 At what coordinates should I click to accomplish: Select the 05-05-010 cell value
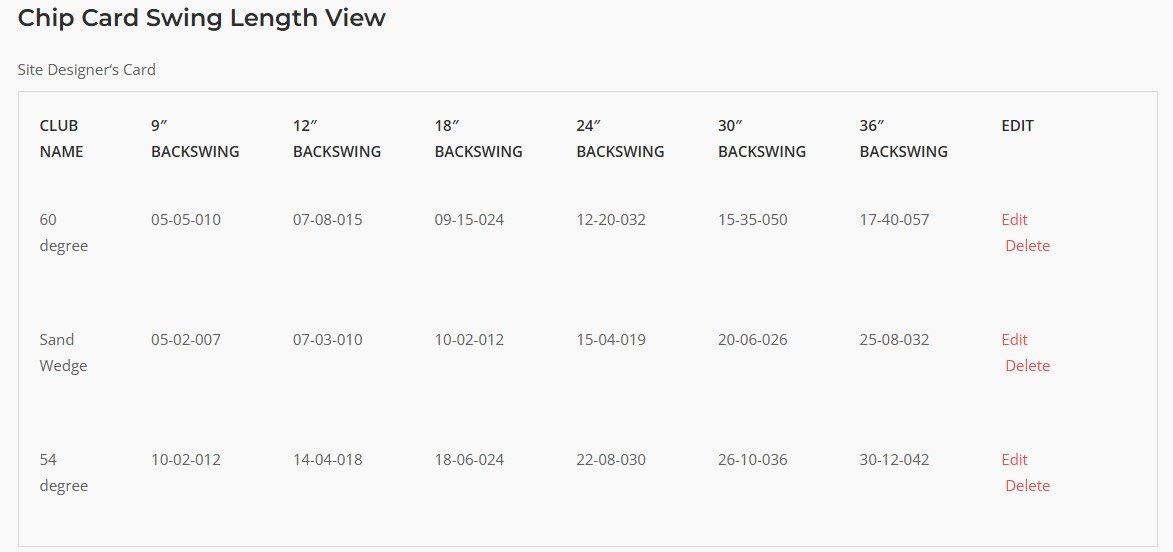pos(186,219)
